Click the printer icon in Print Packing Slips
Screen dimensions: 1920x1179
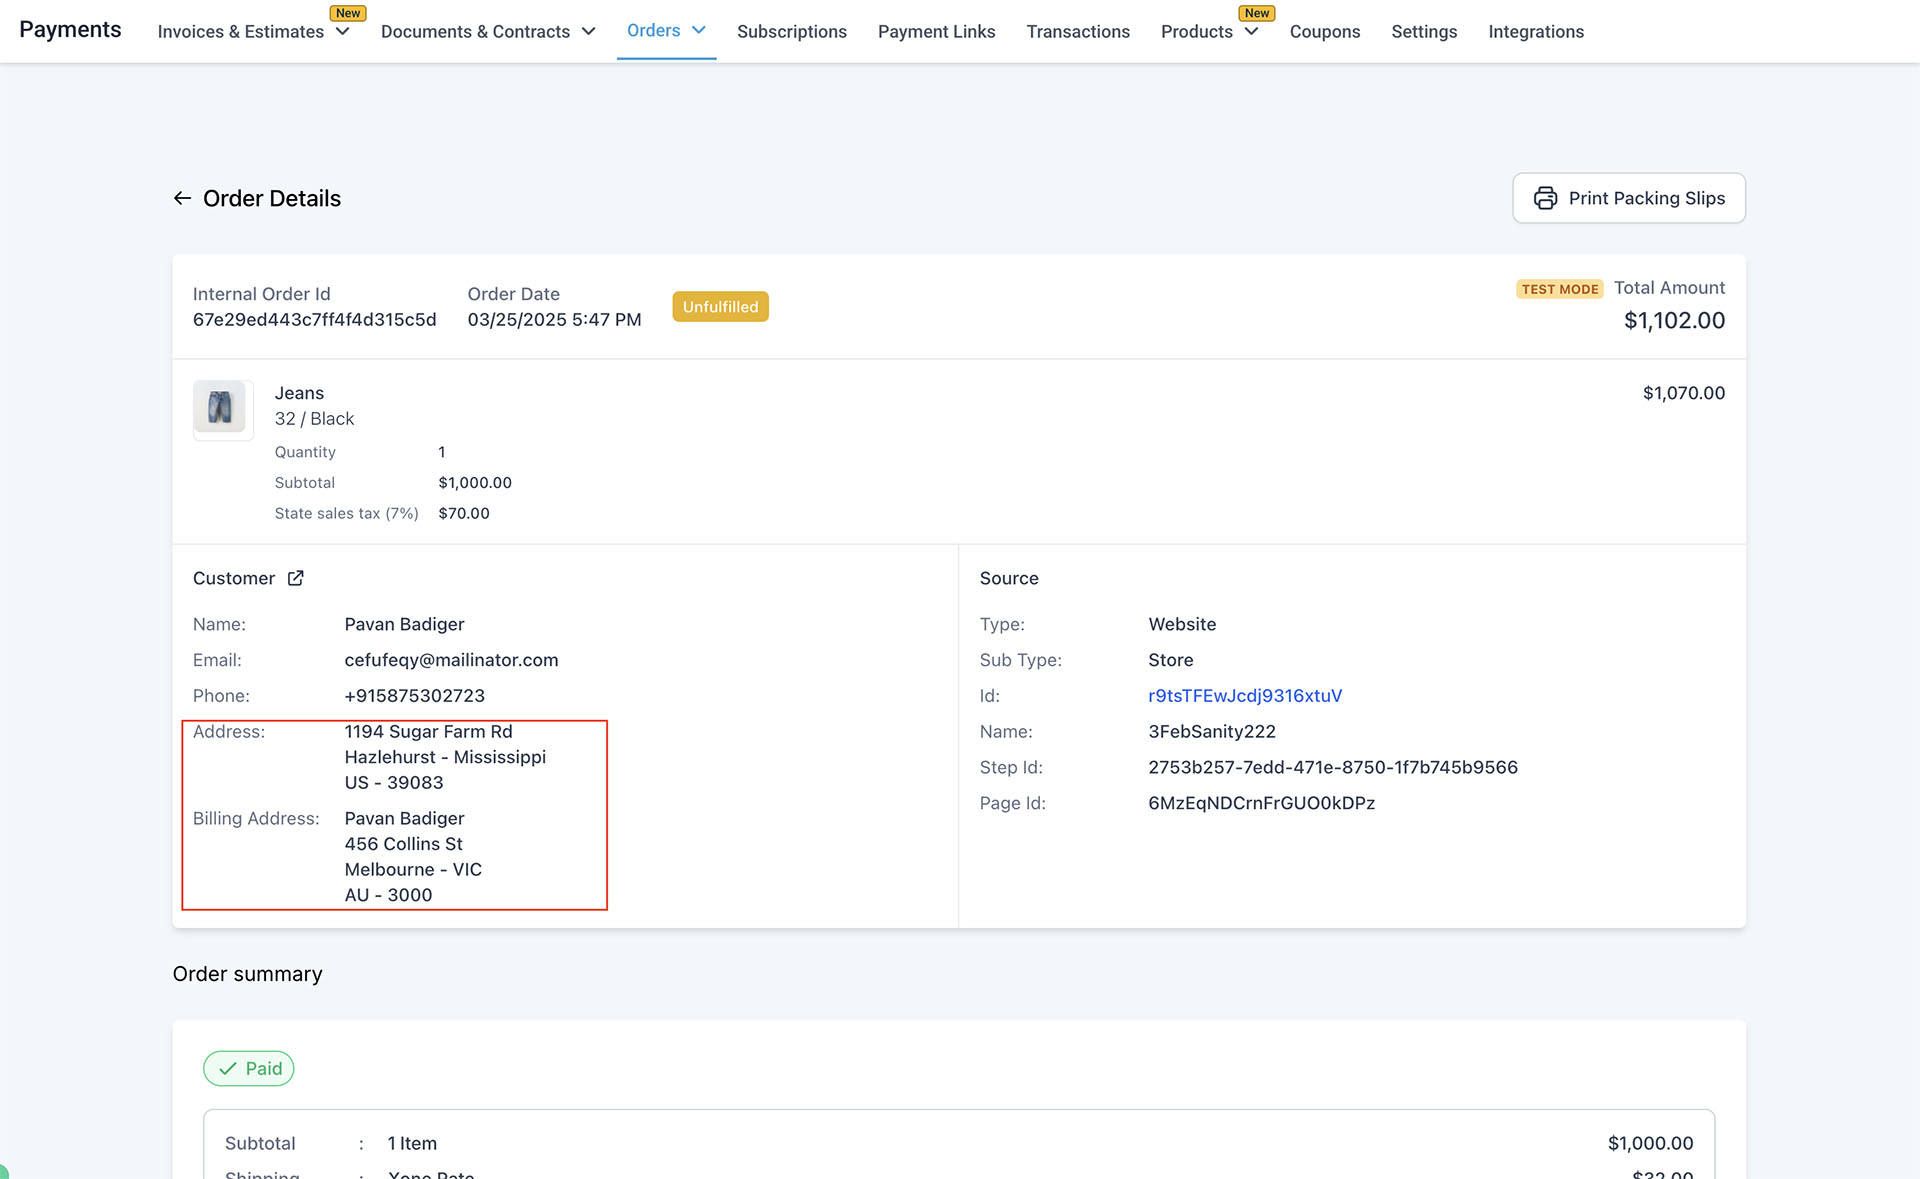1545,198
